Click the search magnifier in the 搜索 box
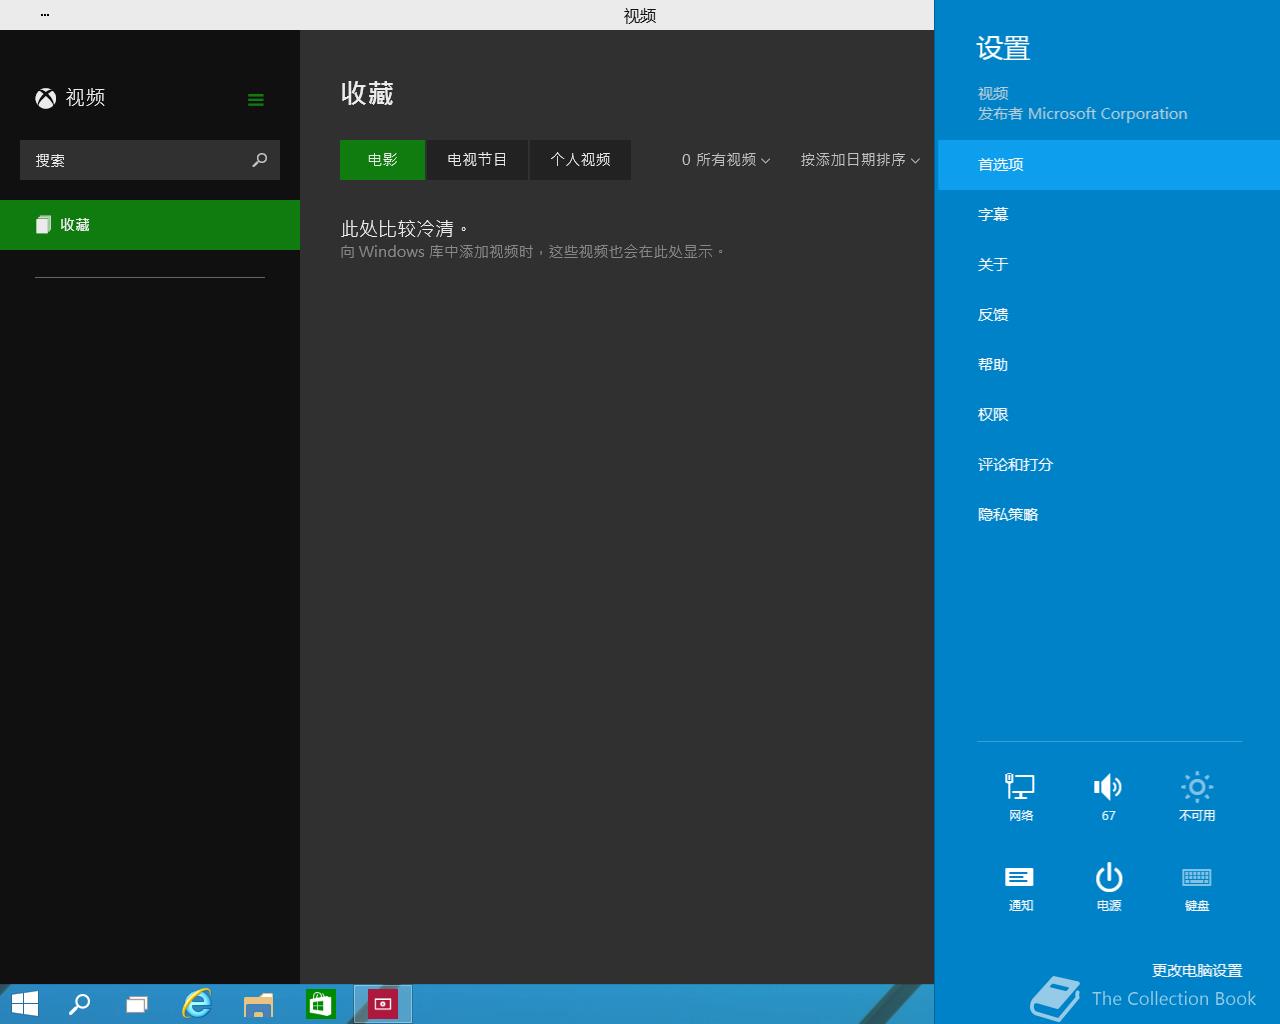 point(260,160)
